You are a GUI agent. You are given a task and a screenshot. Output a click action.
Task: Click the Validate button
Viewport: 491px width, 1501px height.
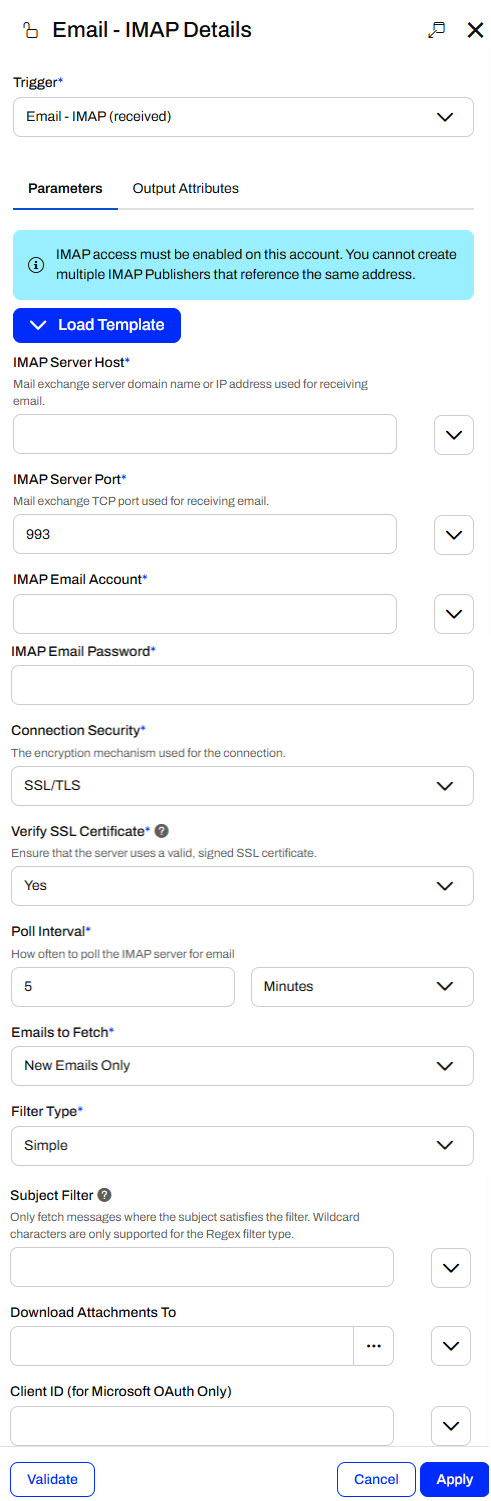(52, 1479)
